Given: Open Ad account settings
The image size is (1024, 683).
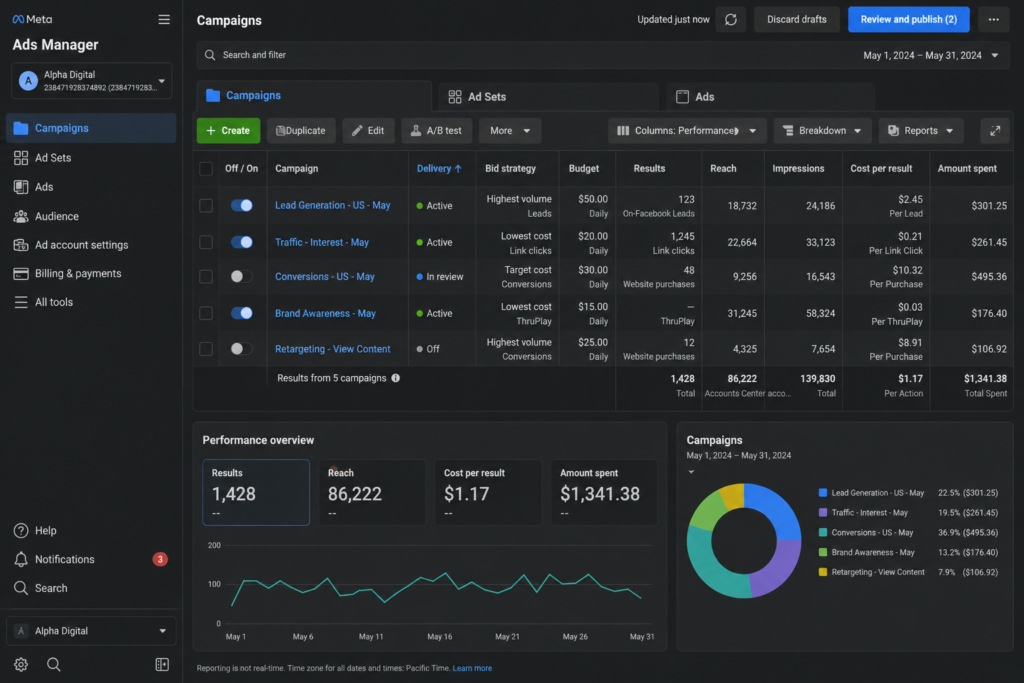Looking at the screenshot, I should [71, 245].
